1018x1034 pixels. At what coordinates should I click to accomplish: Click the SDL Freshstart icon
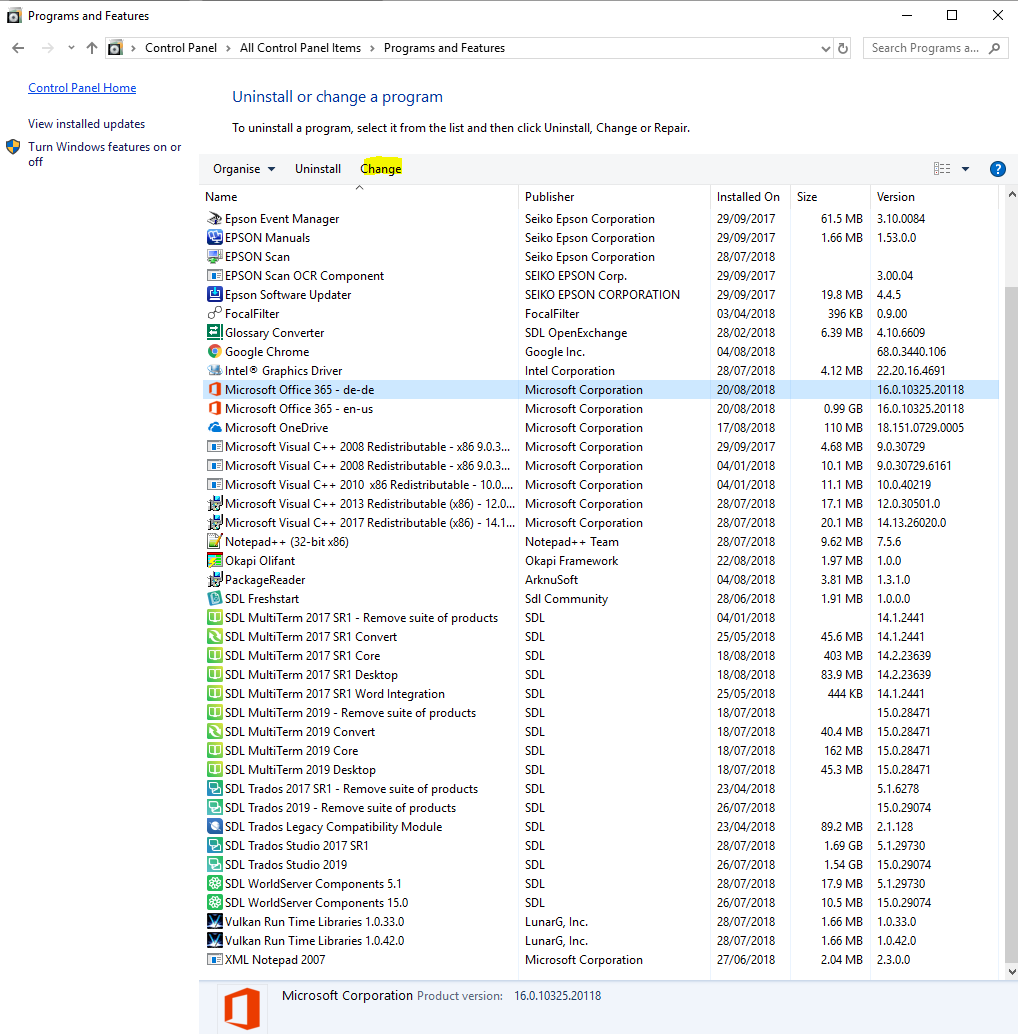click(x=214, y=599)
